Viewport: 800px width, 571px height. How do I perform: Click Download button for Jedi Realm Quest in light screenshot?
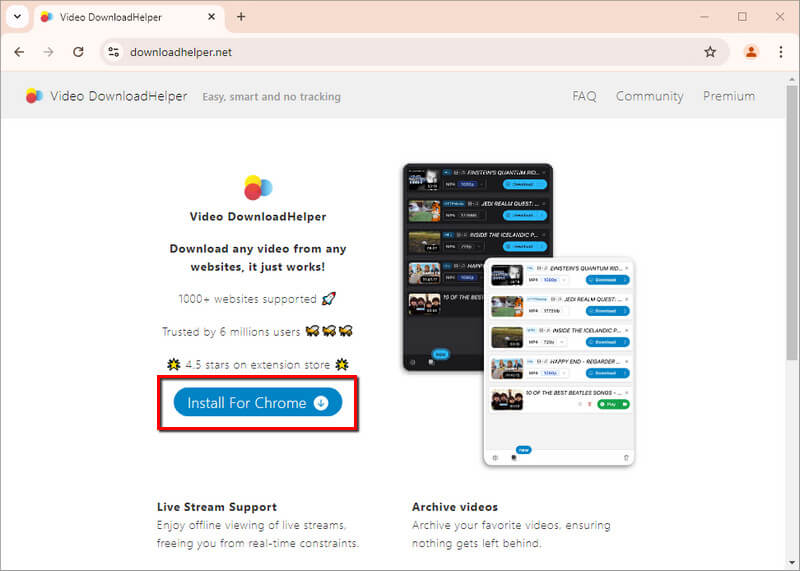[608, 311]
